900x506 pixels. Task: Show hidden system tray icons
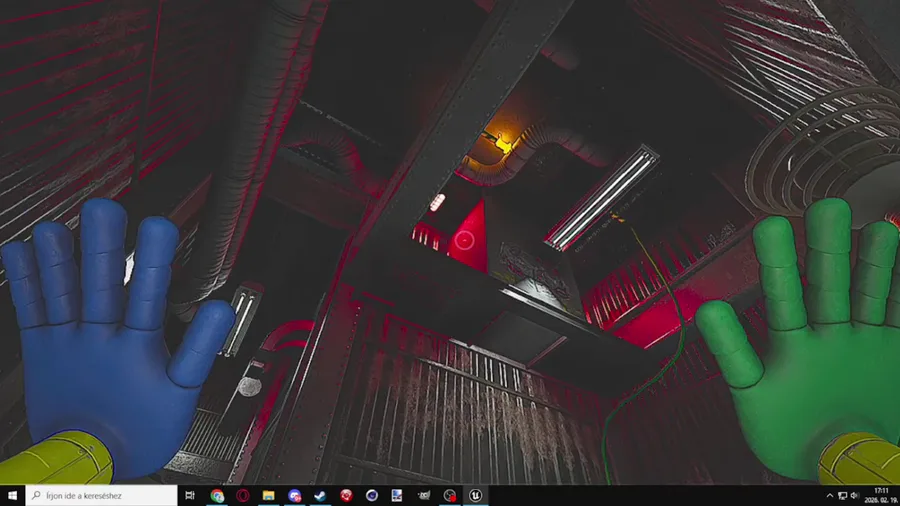[829, 495]
